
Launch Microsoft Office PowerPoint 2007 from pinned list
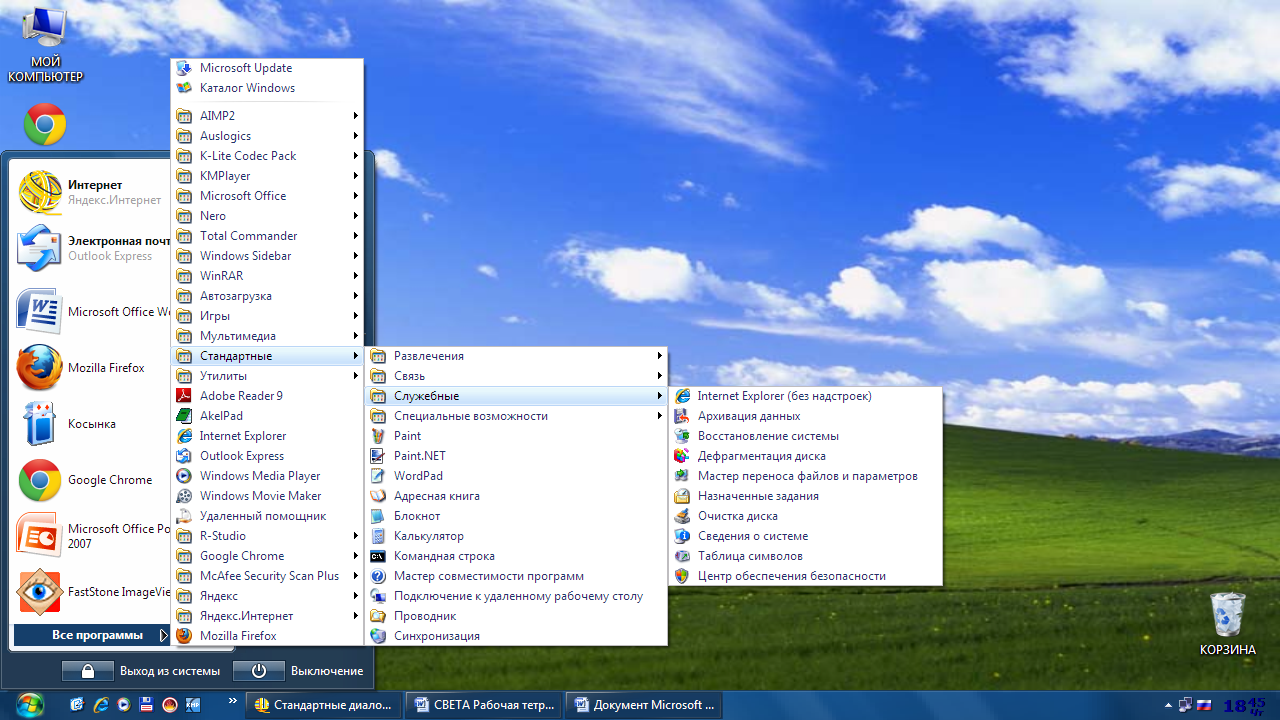tap(92, 536)
